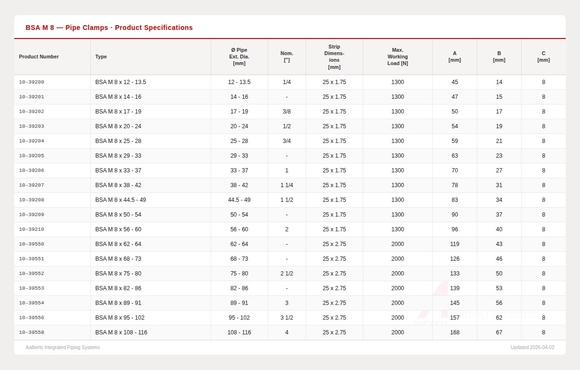Select product number 10-39206
This screenshot has width=580, height=370.
[x=31, y=171]
